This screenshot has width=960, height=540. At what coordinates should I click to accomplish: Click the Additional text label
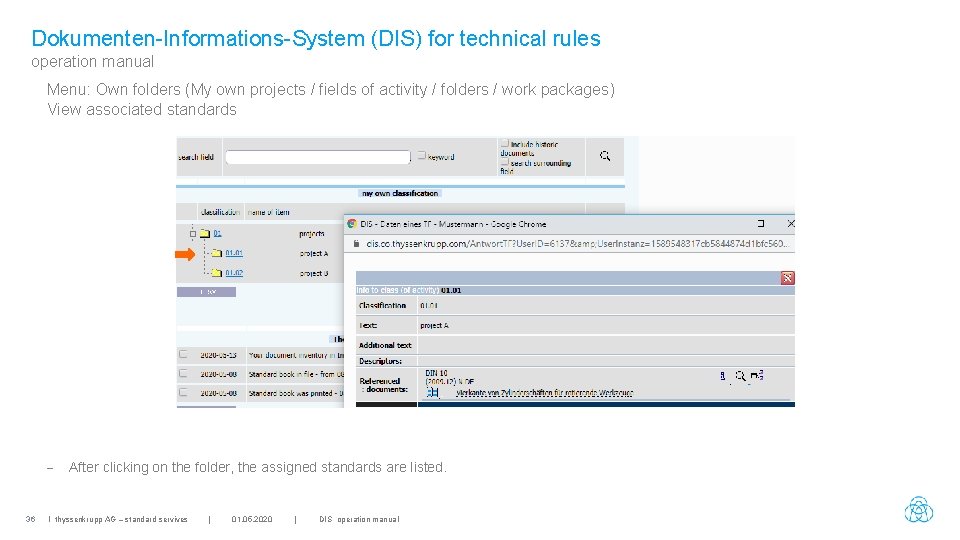coord(384,345)
